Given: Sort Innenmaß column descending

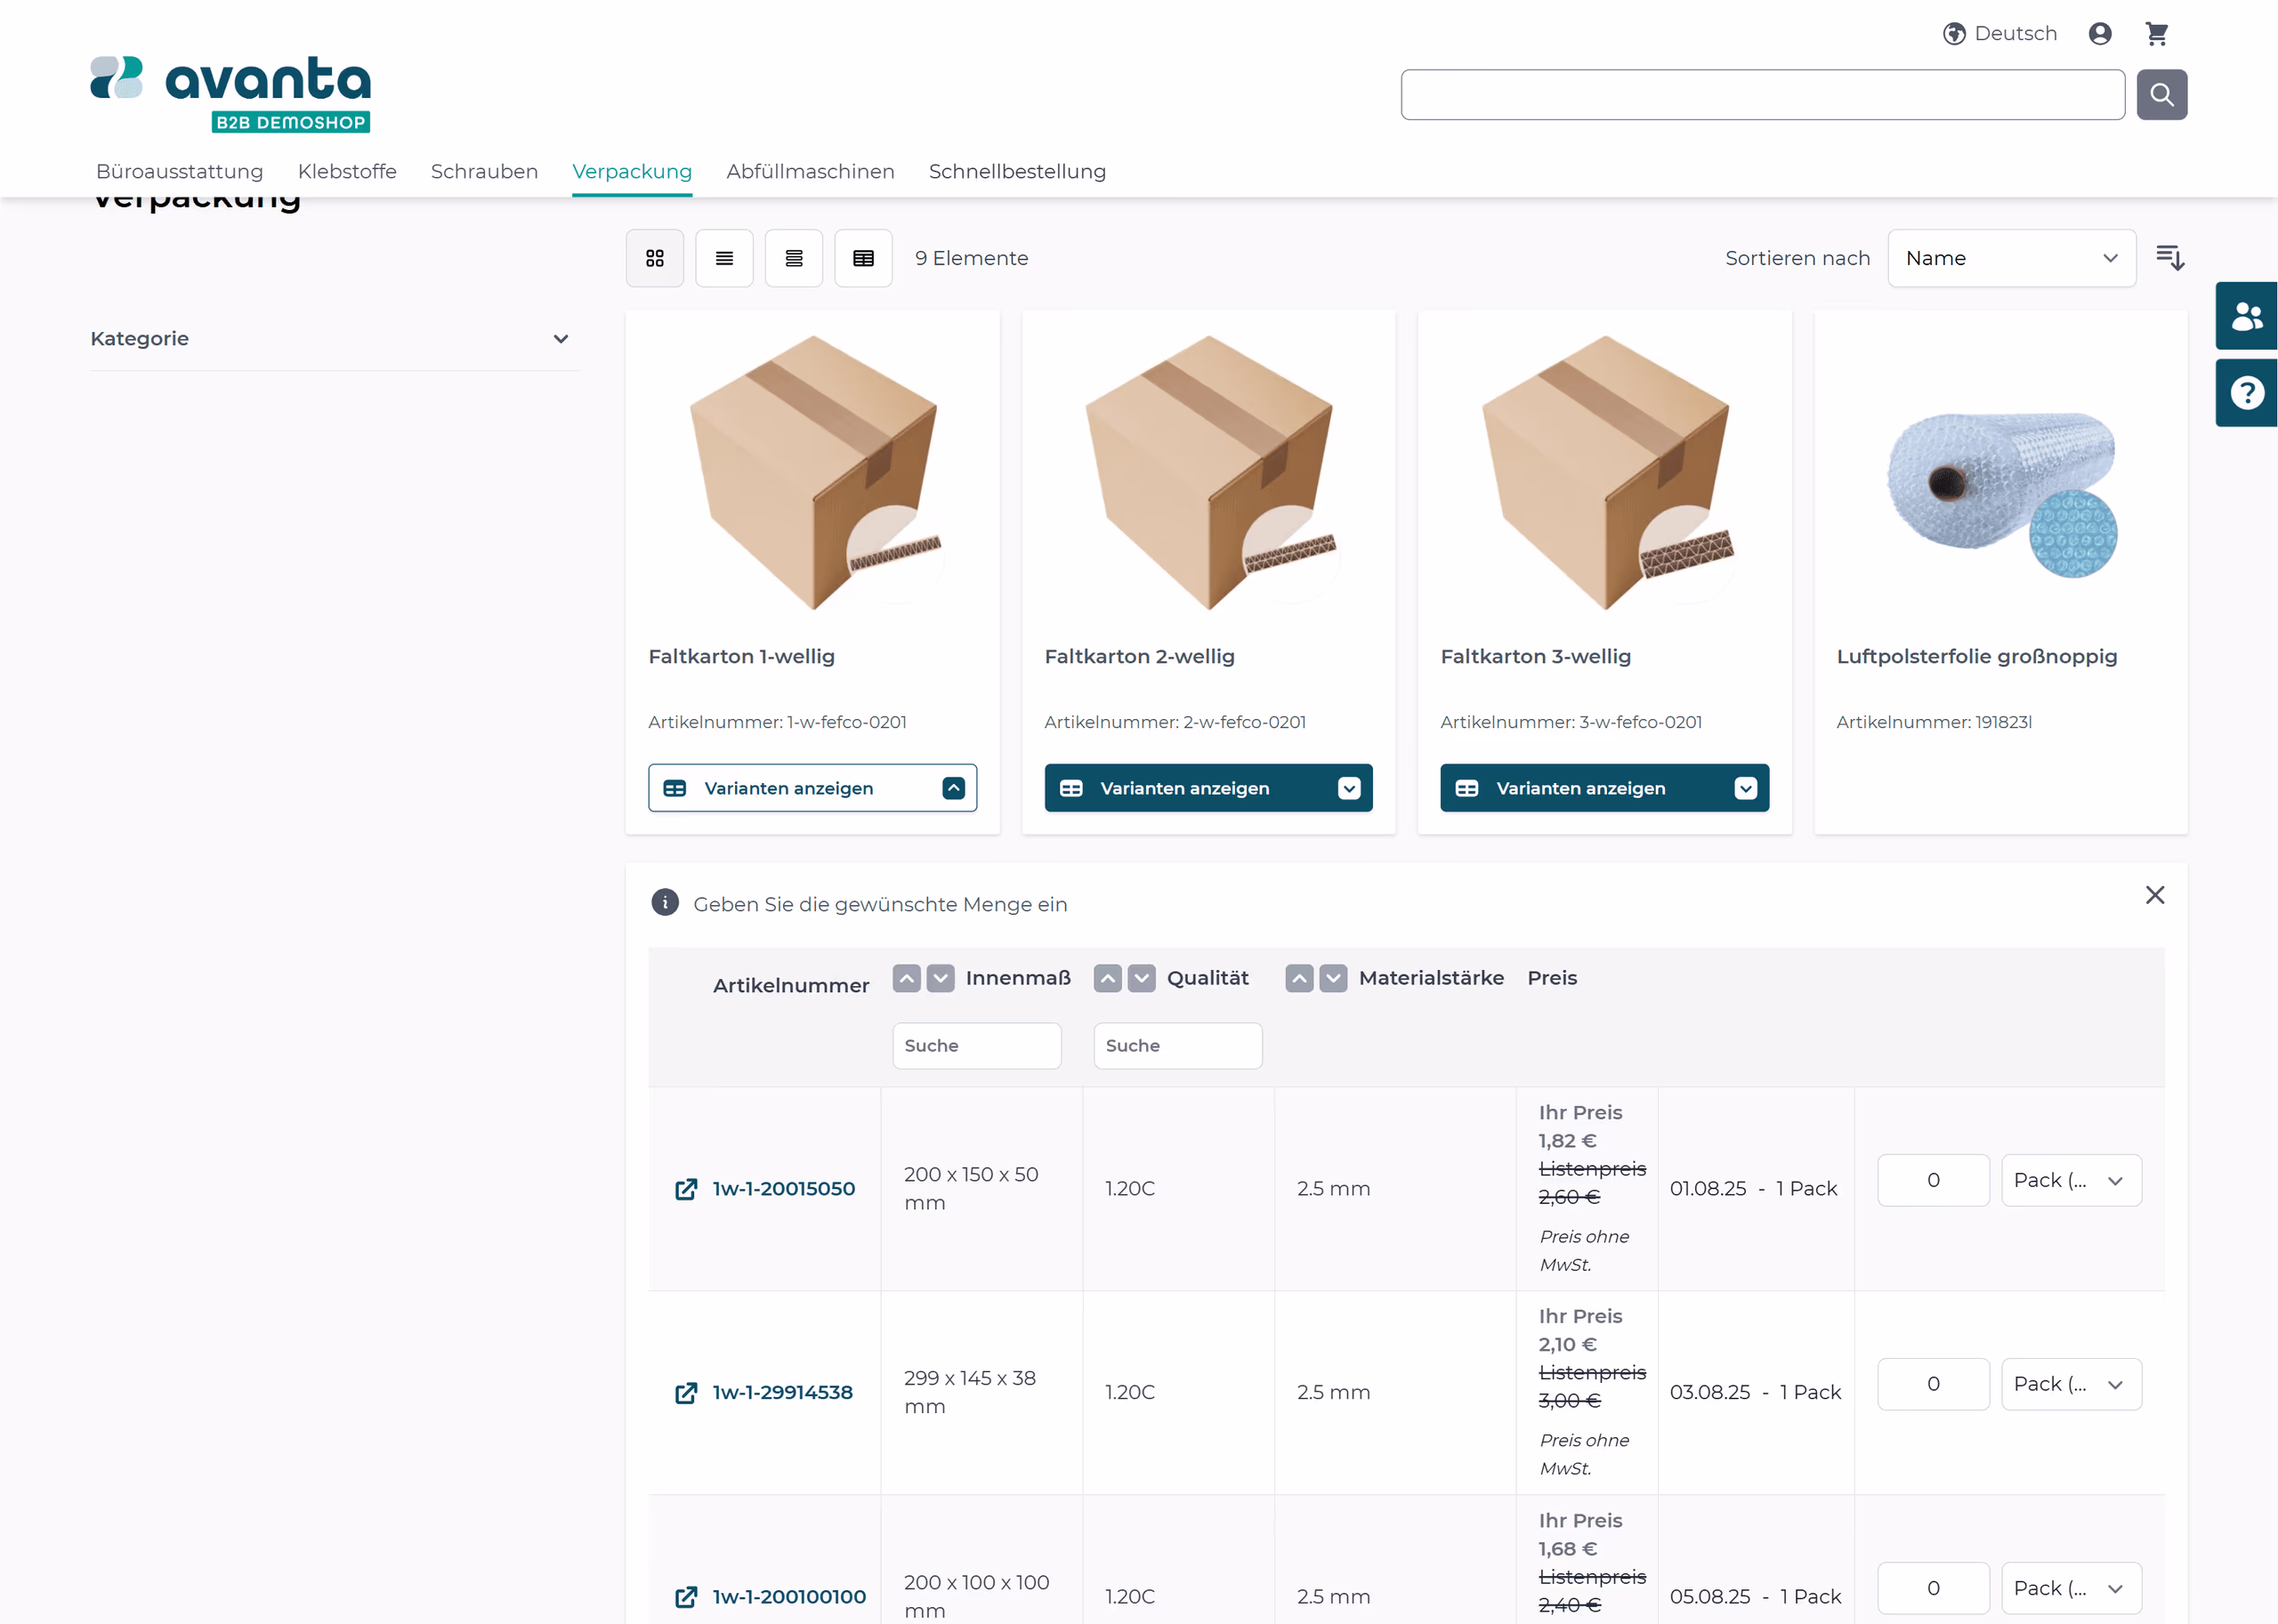Looking at the screenshot, I should (x=940, y=978).
